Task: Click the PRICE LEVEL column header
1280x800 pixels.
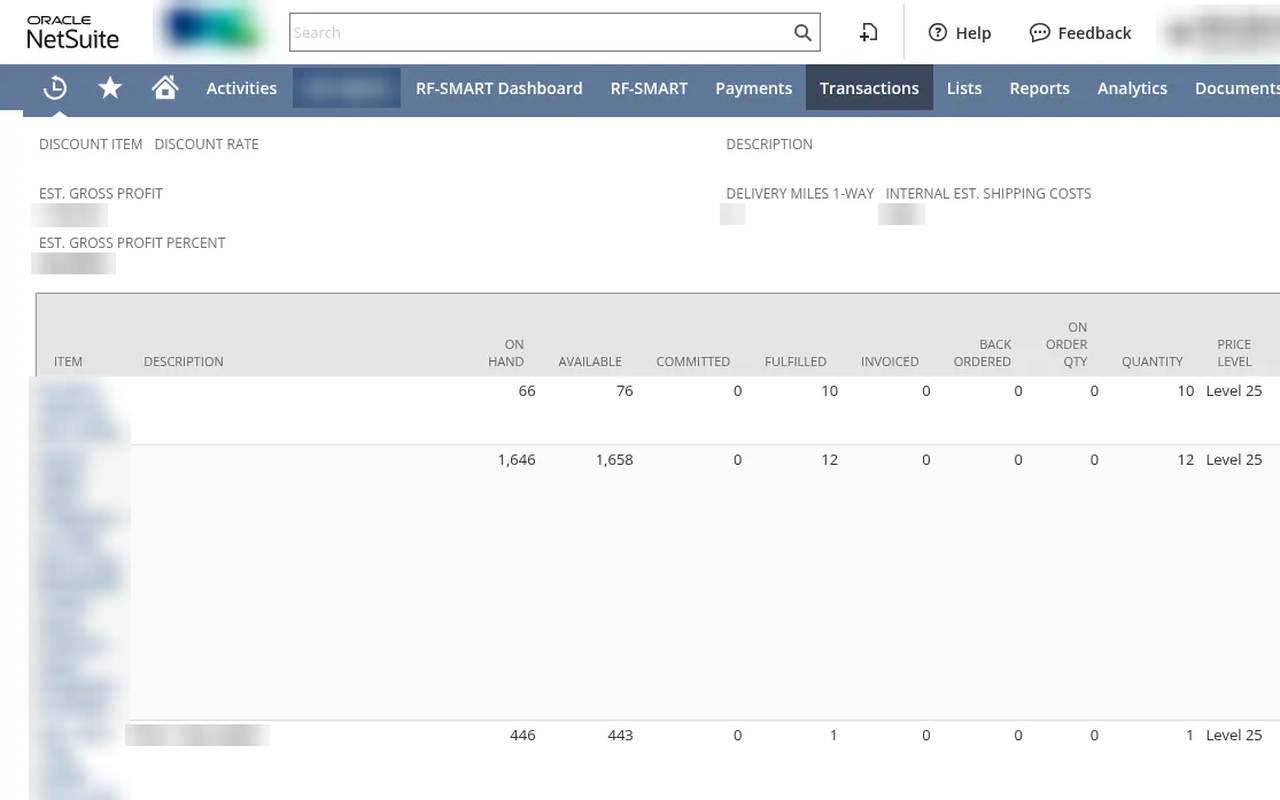Action: pos(1234,352)
